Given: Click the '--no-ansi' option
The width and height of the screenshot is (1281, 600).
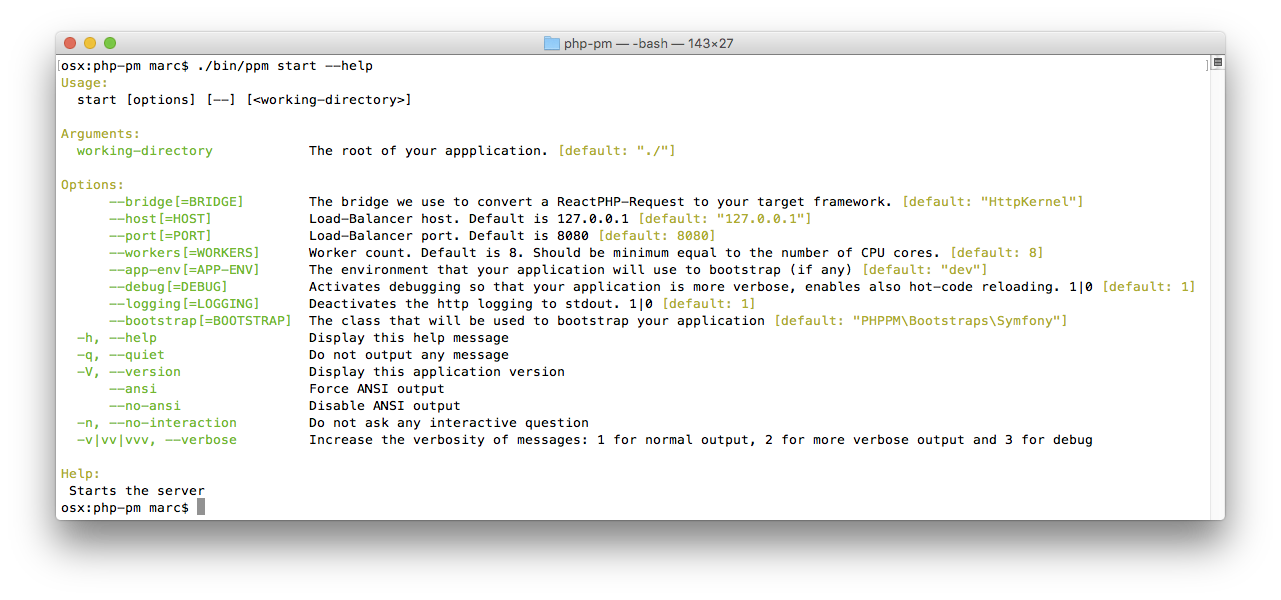Looking at the screenshot, I should pyautogui.click(x=145, y=406).
